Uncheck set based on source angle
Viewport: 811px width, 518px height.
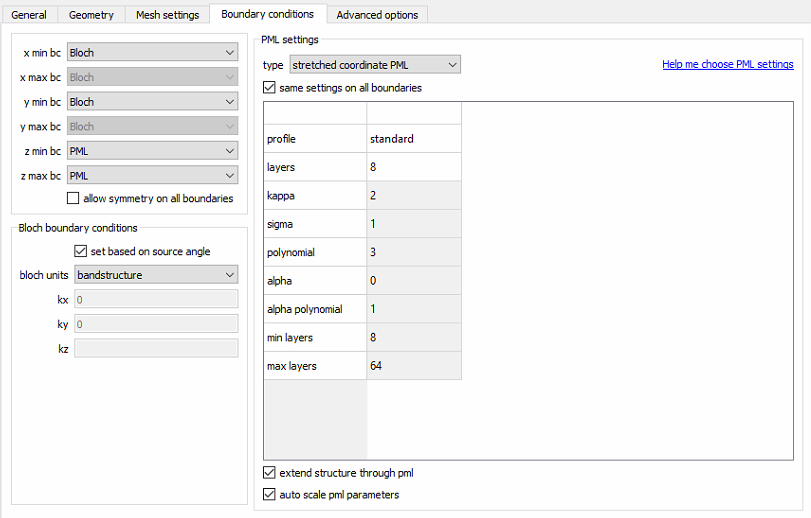click(x=81, y=251)
